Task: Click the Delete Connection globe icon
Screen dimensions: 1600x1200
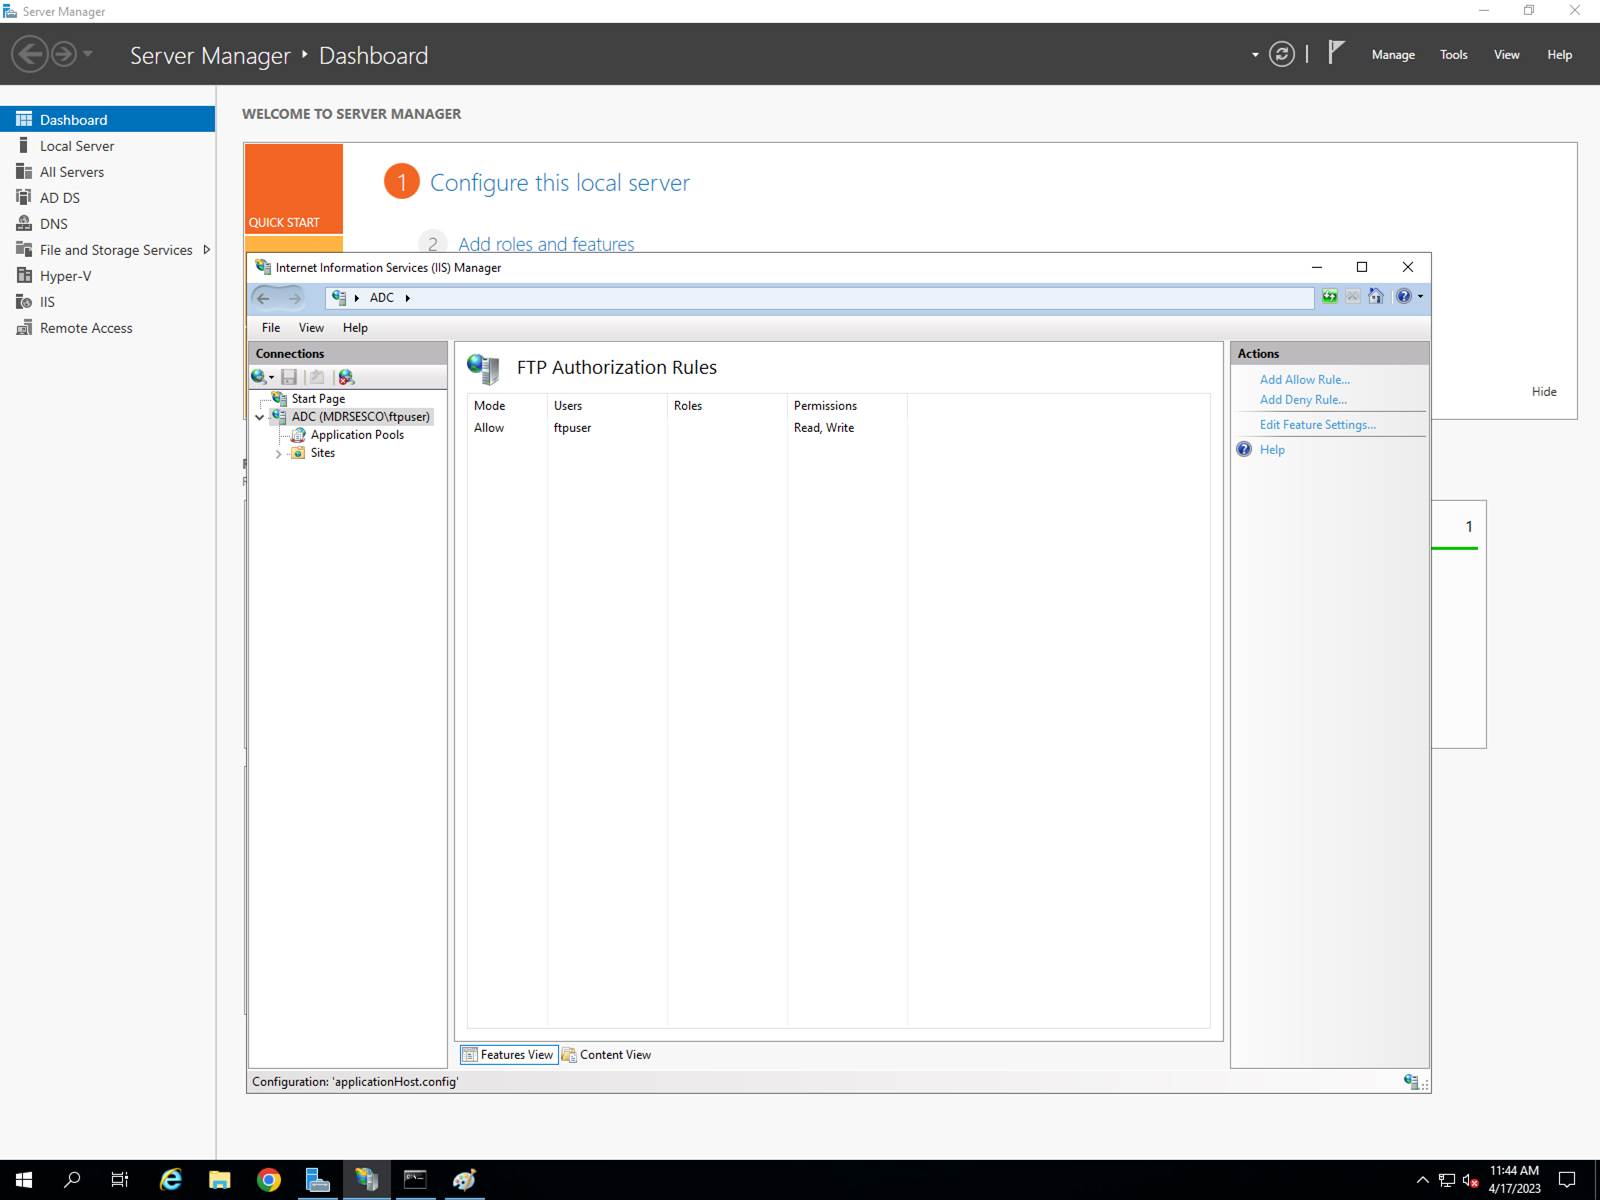Action: 346,377
